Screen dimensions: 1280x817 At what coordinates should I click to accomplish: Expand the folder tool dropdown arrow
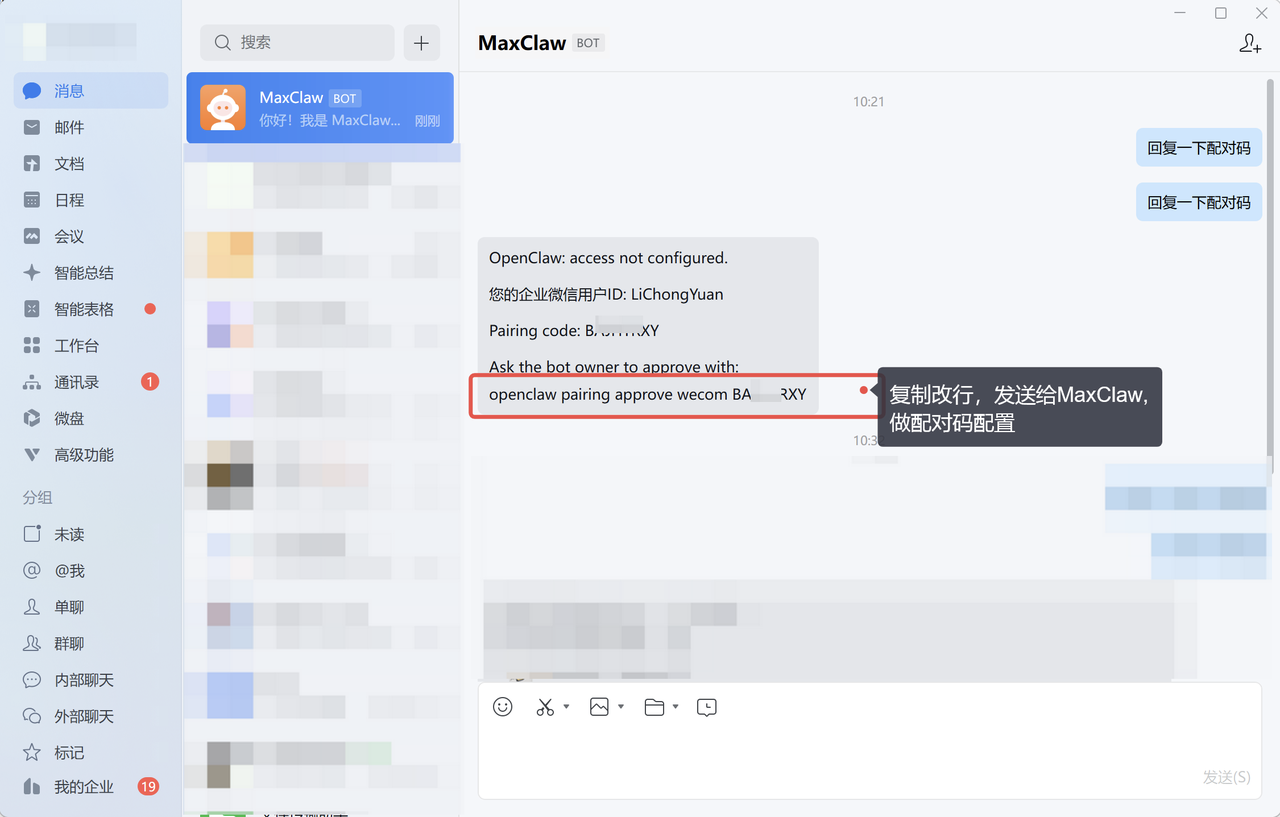click(676, 707)
